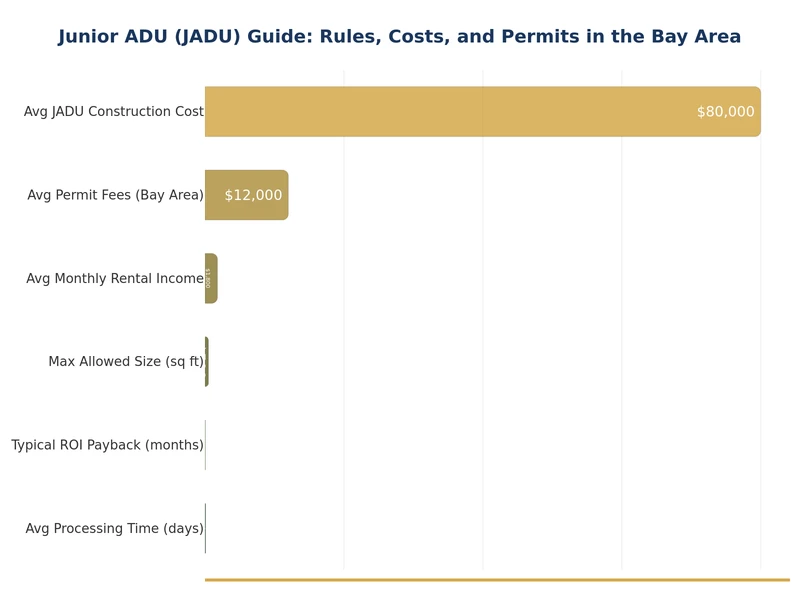Select the Avg JADU Construction Cost label
Image resolution: width=800 pixels, height=600 pixels.
coord(114,112)
